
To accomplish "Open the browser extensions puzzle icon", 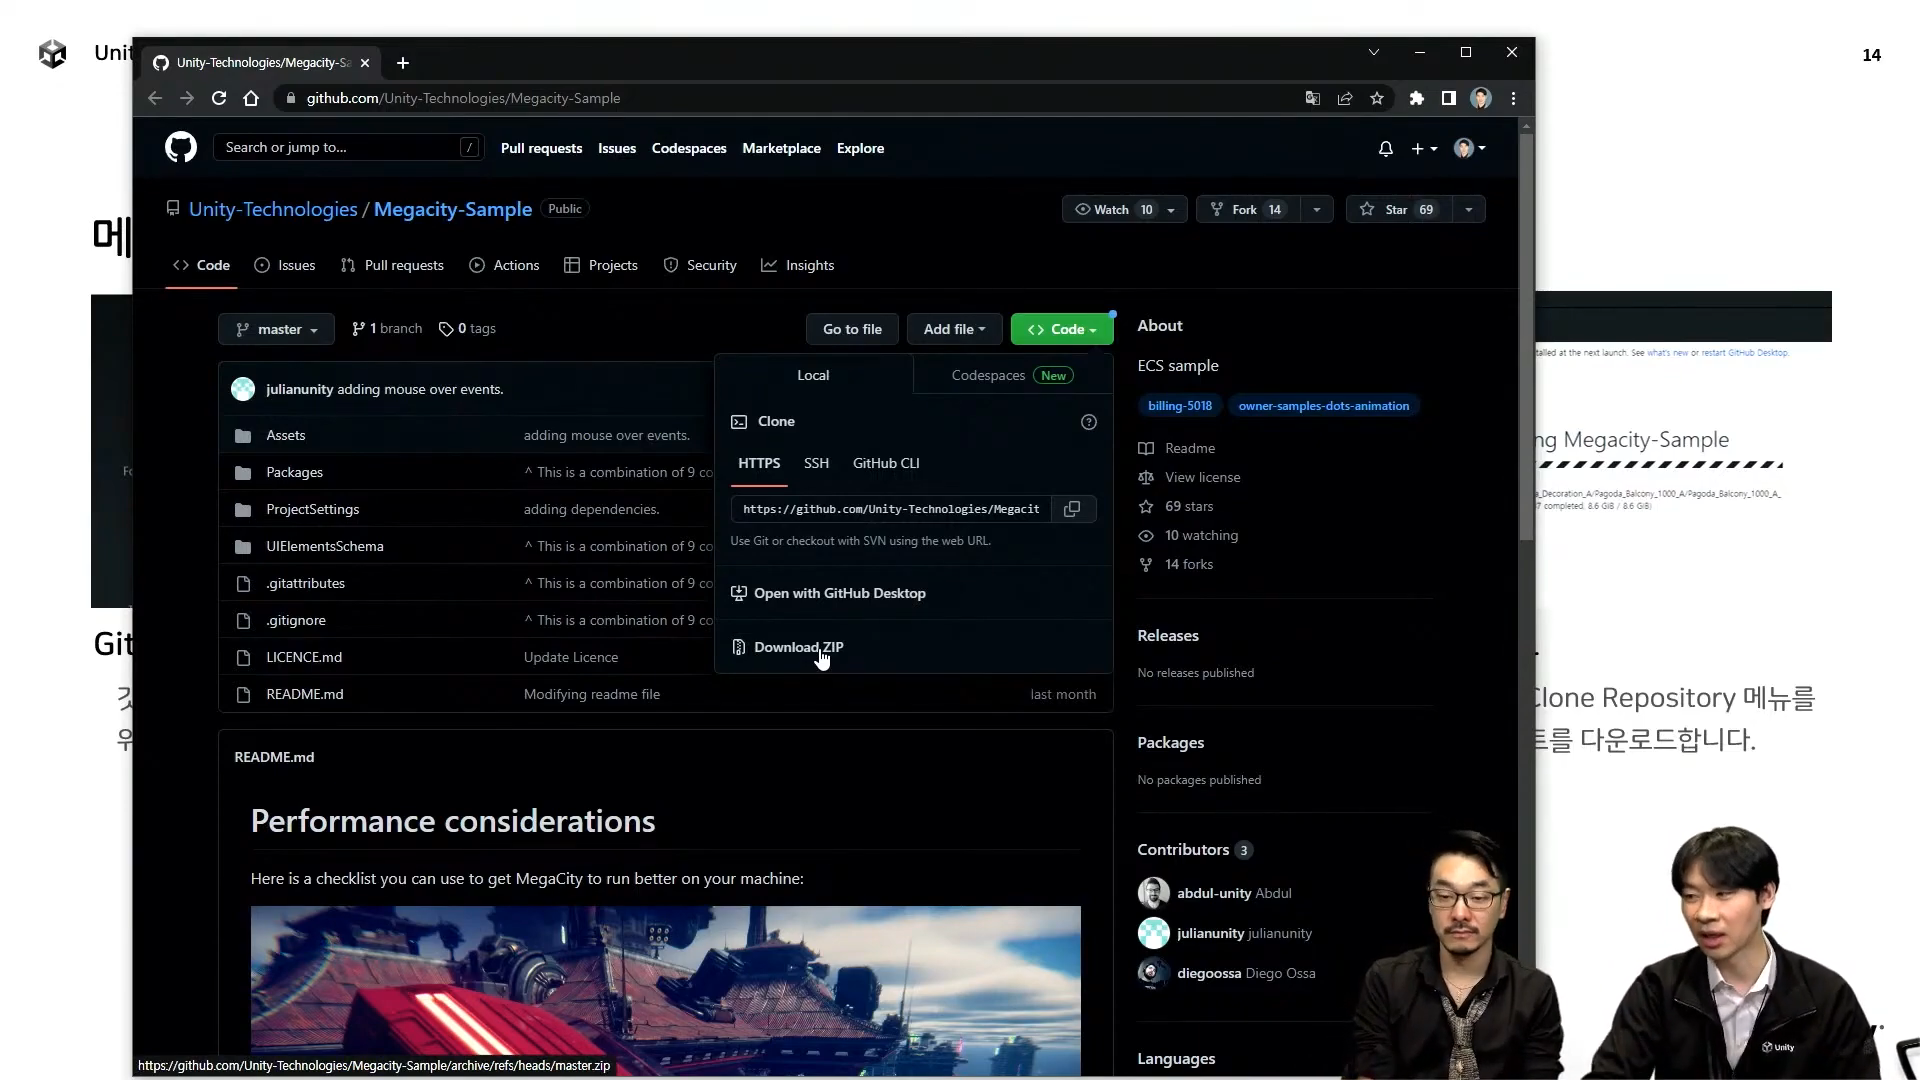I will coord(1416,98).
